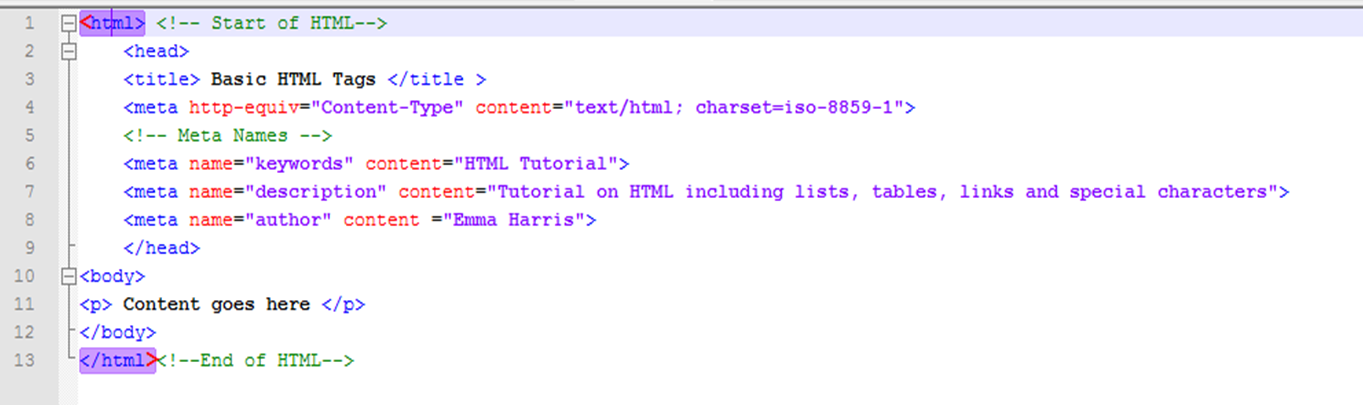Collapse the head section fold marker
Viewport: 1363px width, 405px height.
click(x=68, y=51)
